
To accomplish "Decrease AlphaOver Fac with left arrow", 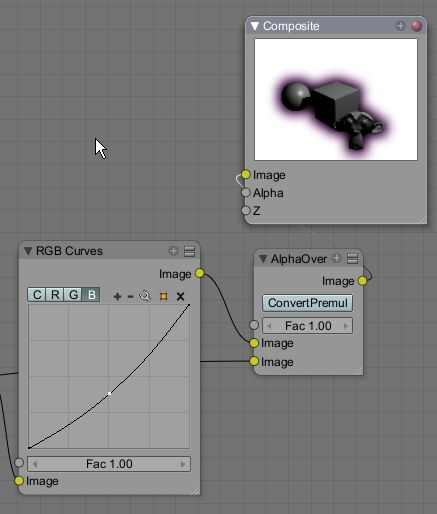I will pos(269,326).
